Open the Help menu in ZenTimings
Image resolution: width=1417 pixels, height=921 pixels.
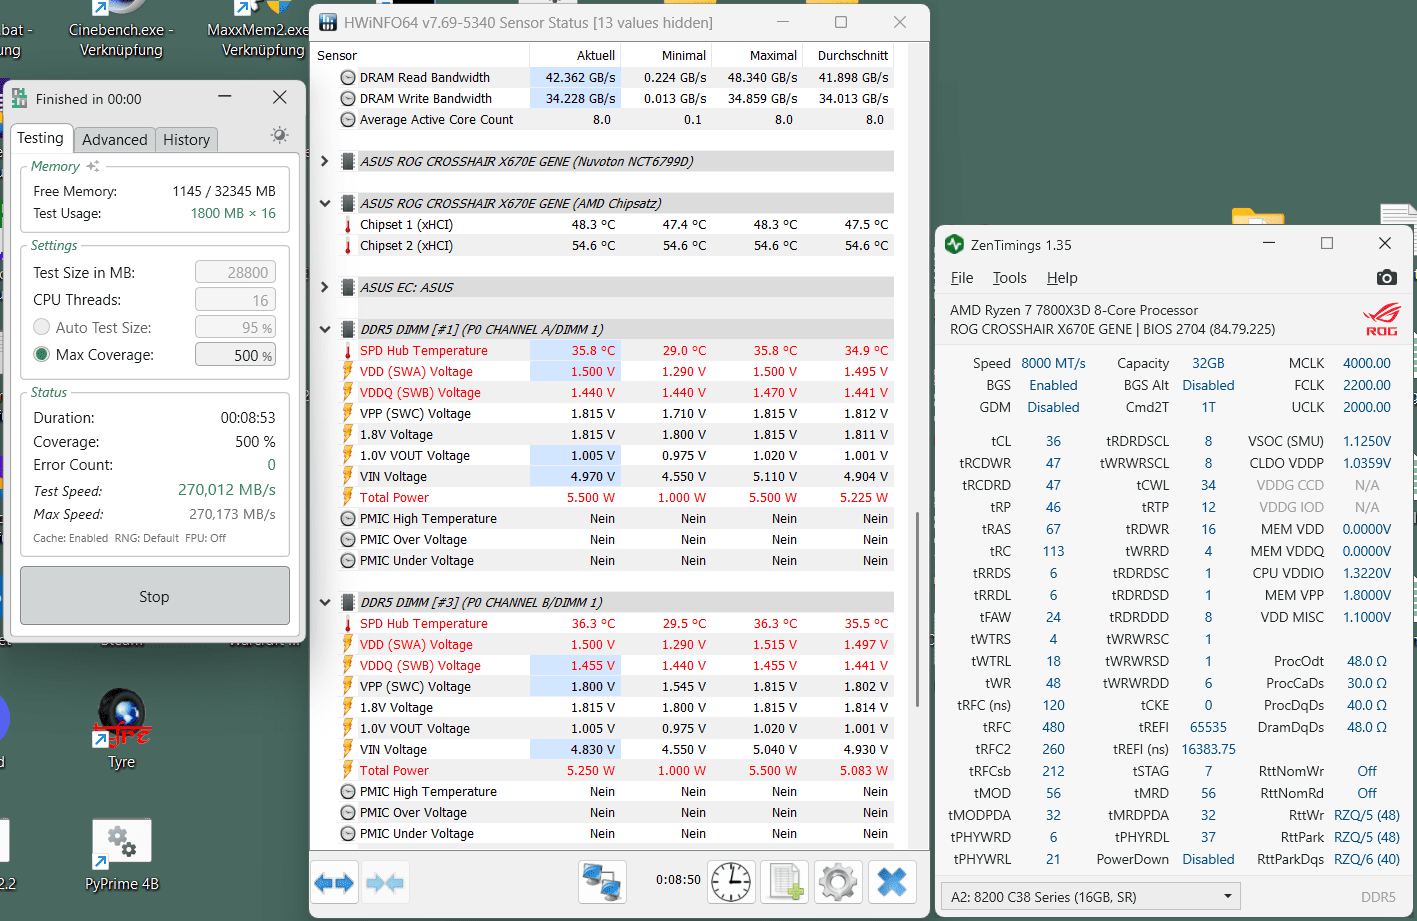point(1062,278)
